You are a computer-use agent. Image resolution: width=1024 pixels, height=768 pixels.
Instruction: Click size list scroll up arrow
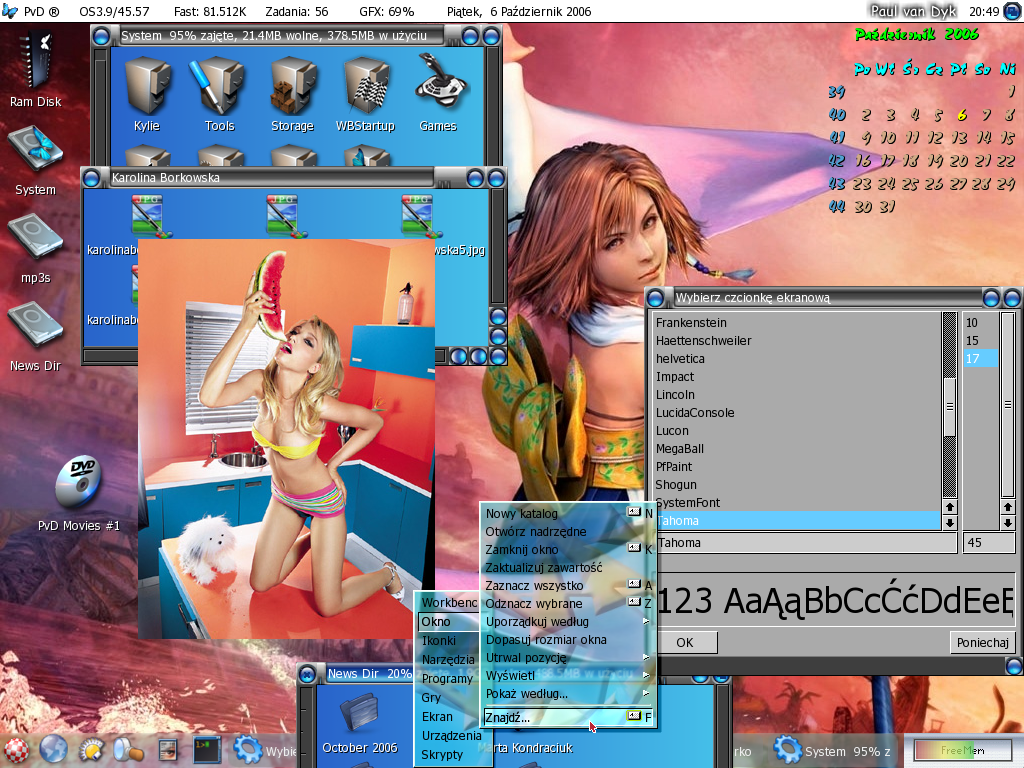(1007, 507)
